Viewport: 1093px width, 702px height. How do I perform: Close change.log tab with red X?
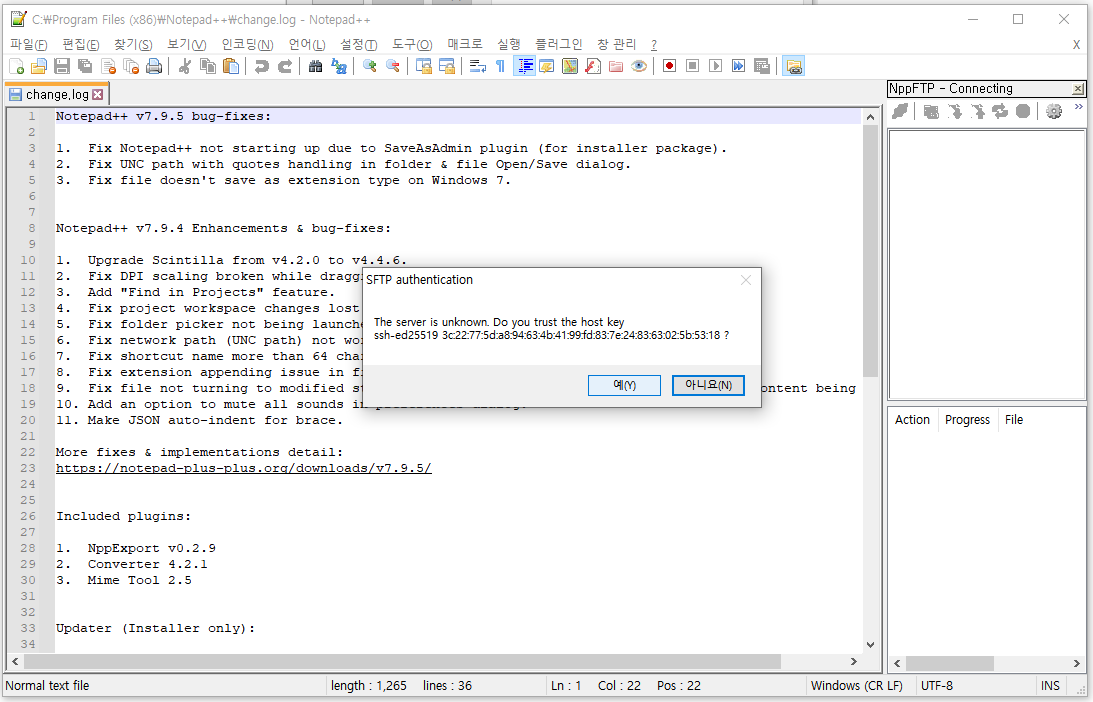(x=98, y=94)
